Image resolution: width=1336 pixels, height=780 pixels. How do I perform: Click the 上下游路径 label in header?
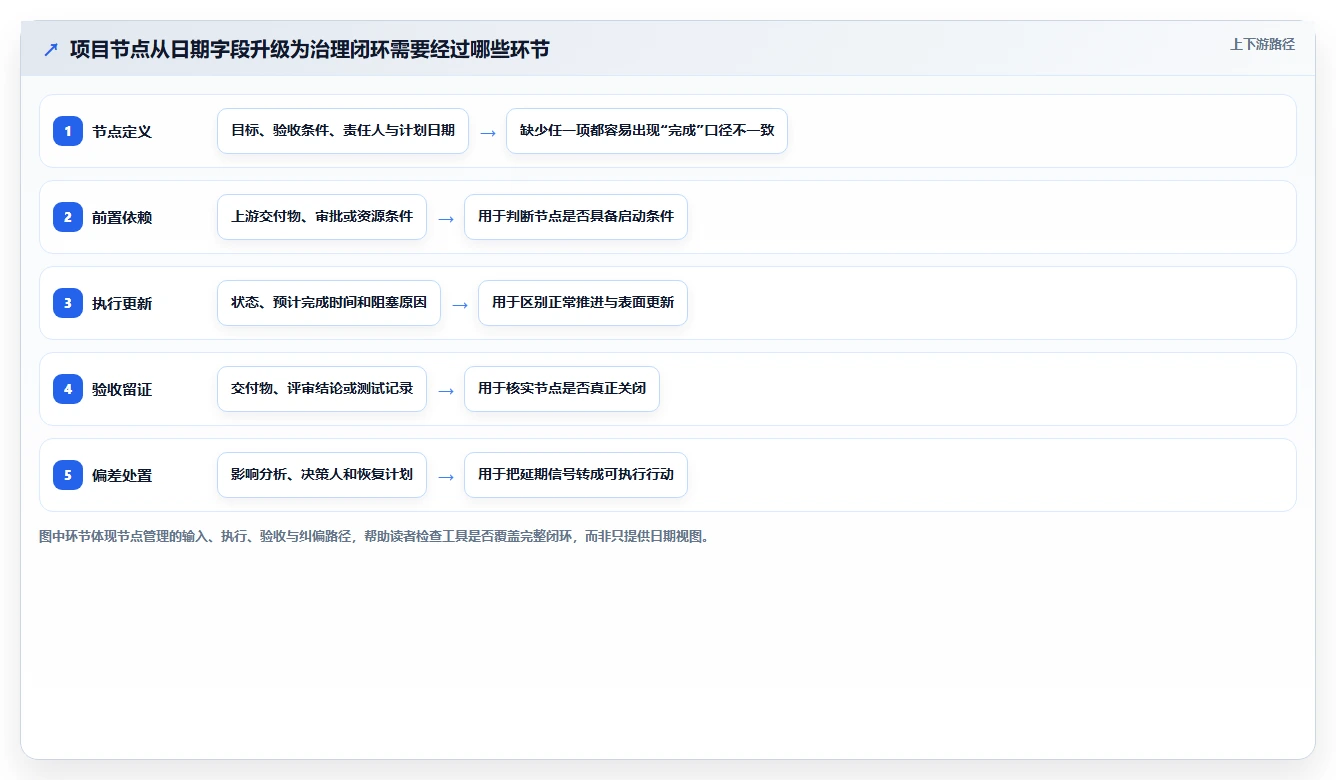click(x=1262, y=44)
